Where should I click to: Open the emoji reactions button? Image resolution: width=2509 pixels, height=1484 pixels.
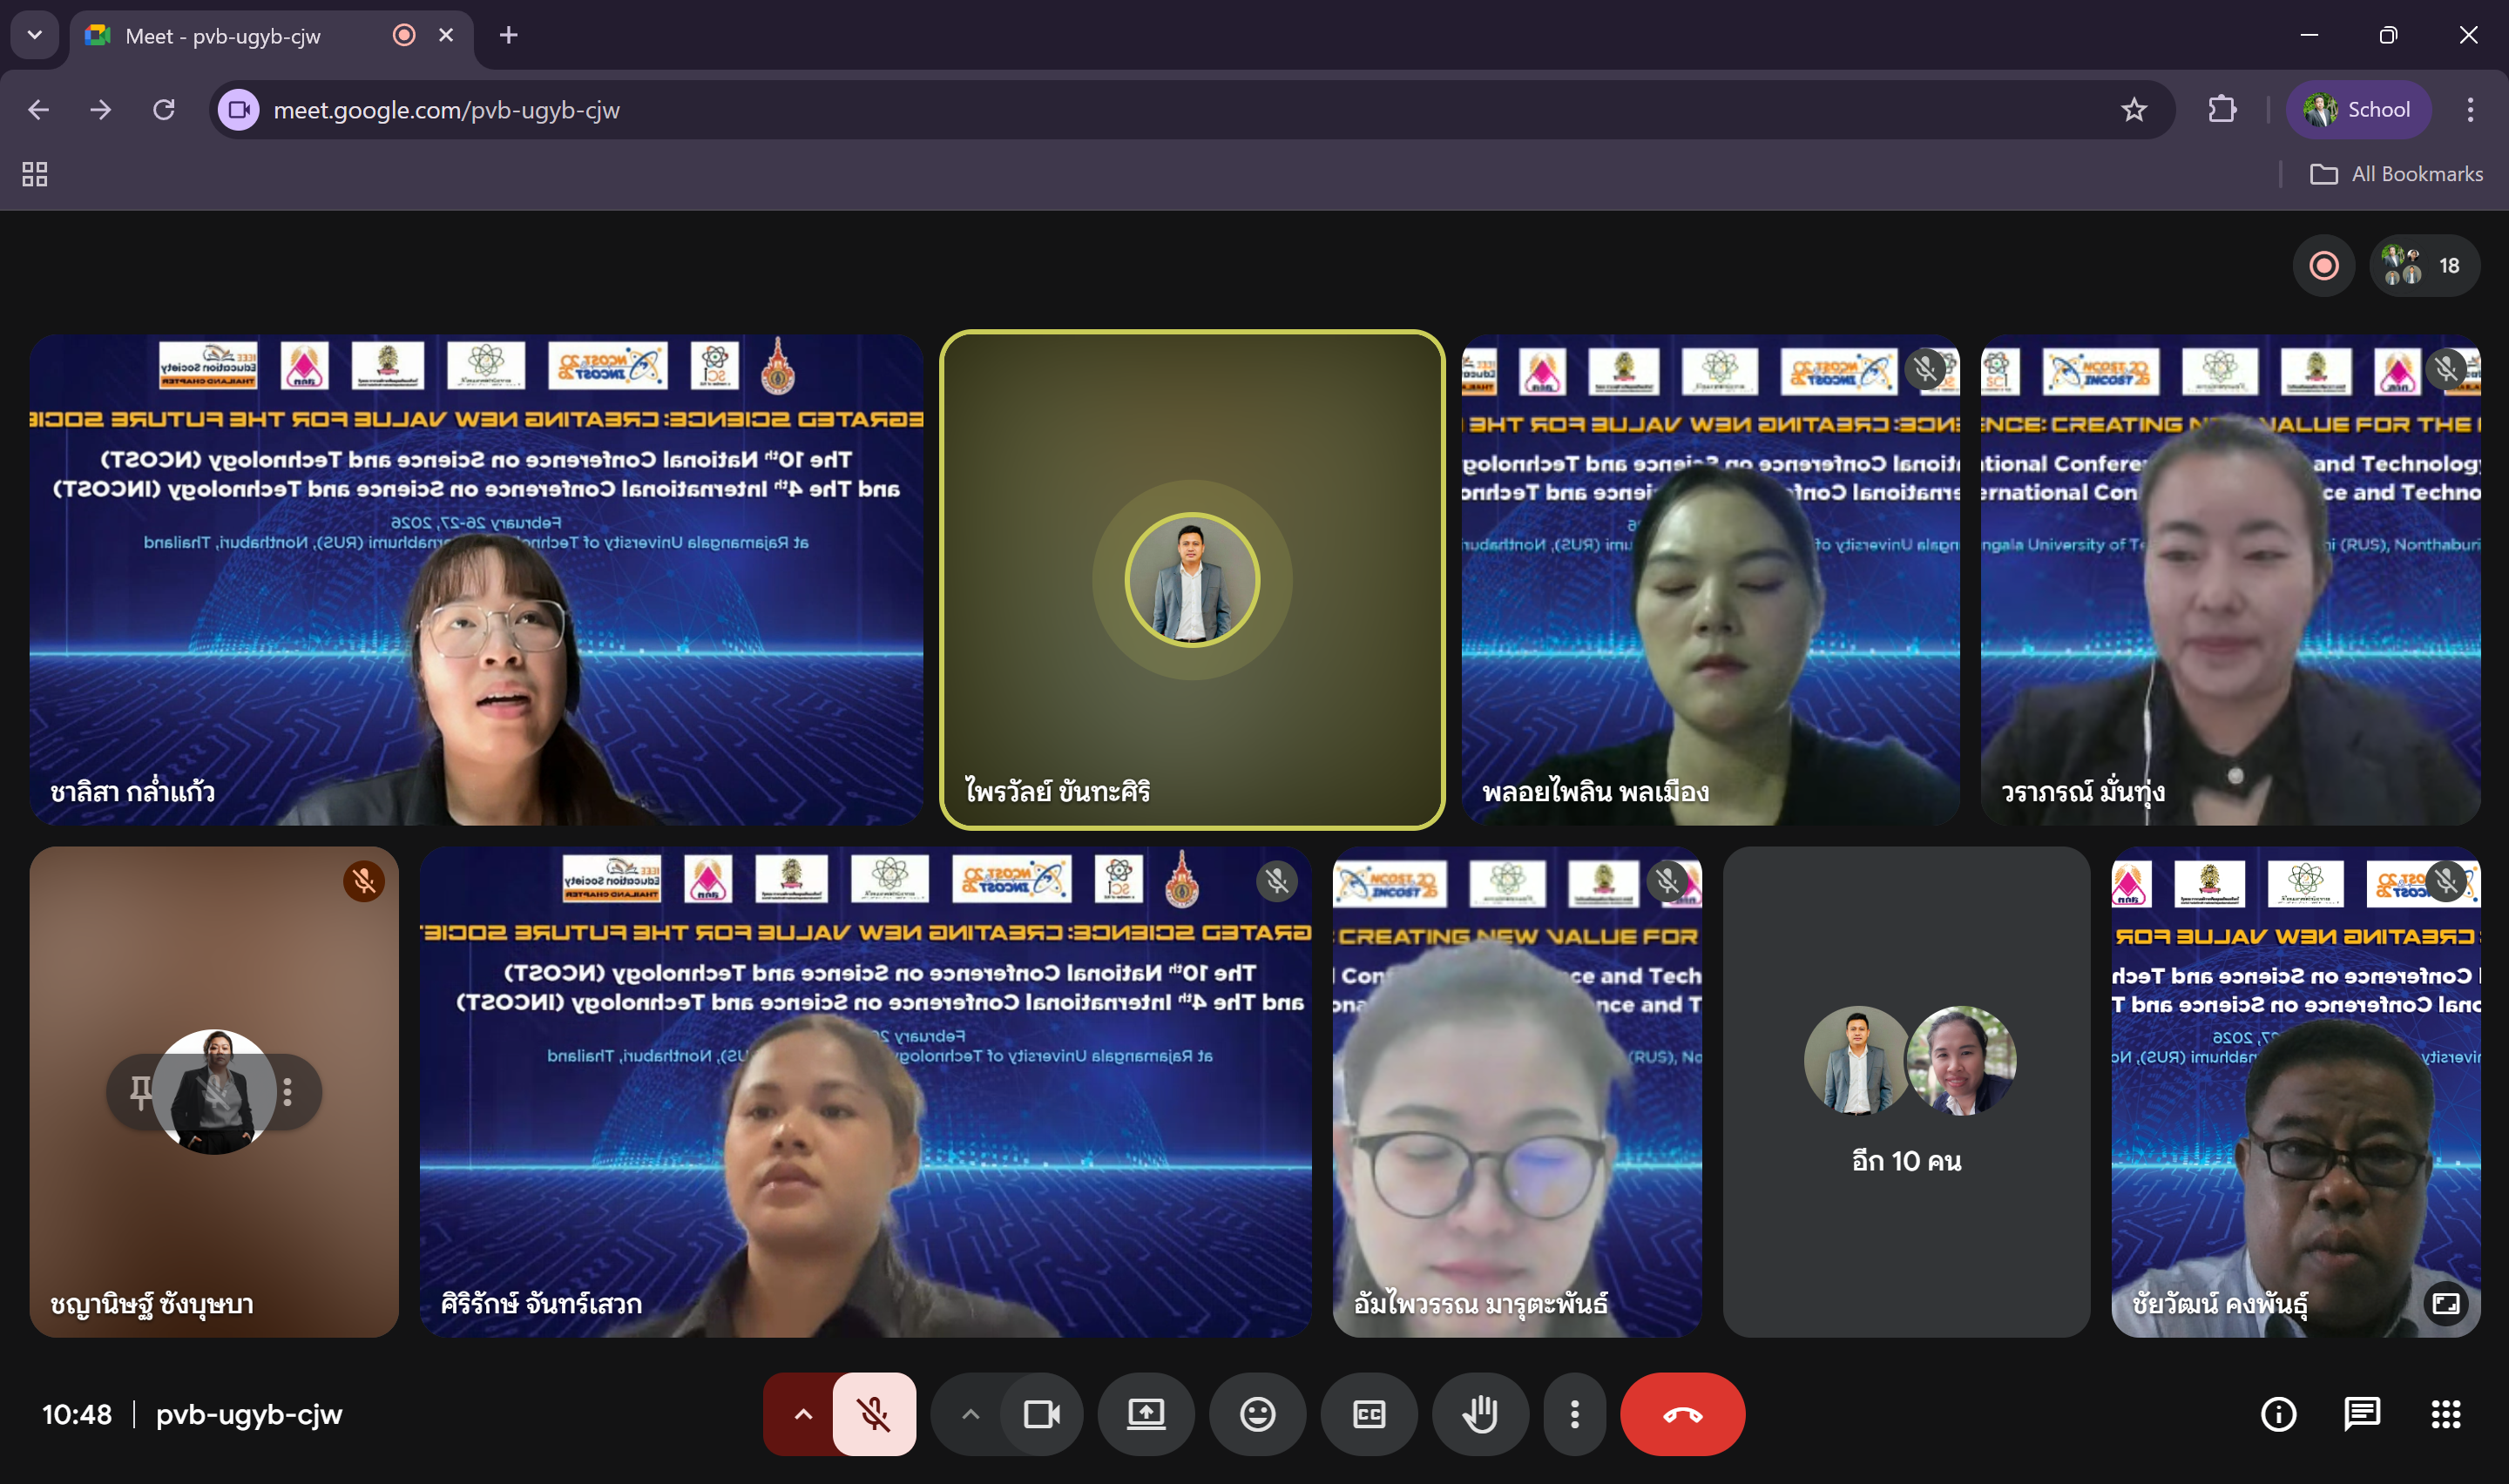pyautogui.click(x=1257, y=1414)
